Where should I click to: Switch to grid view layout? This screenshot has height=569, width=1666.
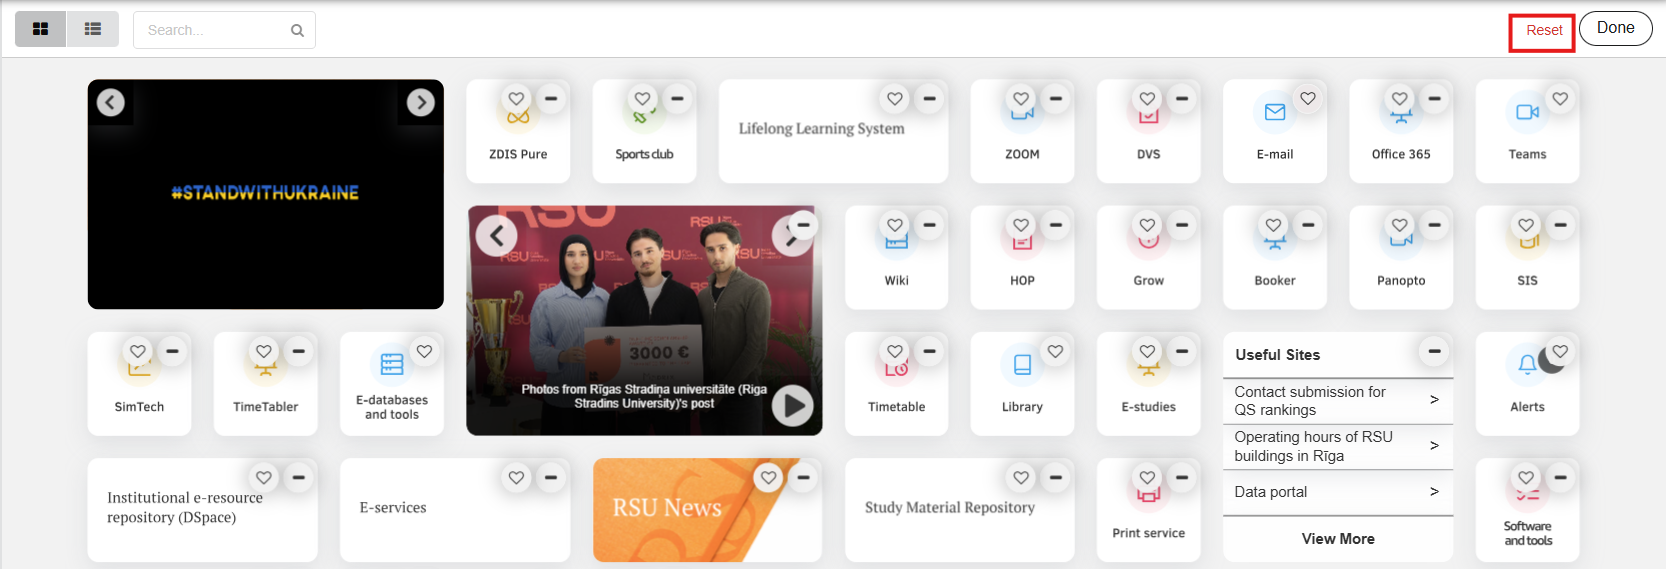point(41,29)
